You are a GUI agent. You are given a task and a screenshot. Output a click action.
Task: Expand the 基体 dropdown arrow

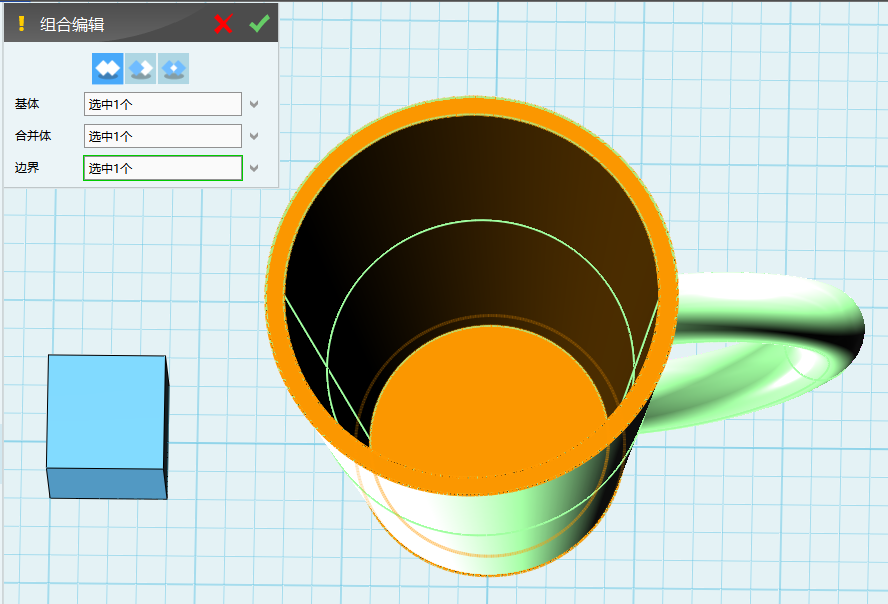click(x=254, y=104)
